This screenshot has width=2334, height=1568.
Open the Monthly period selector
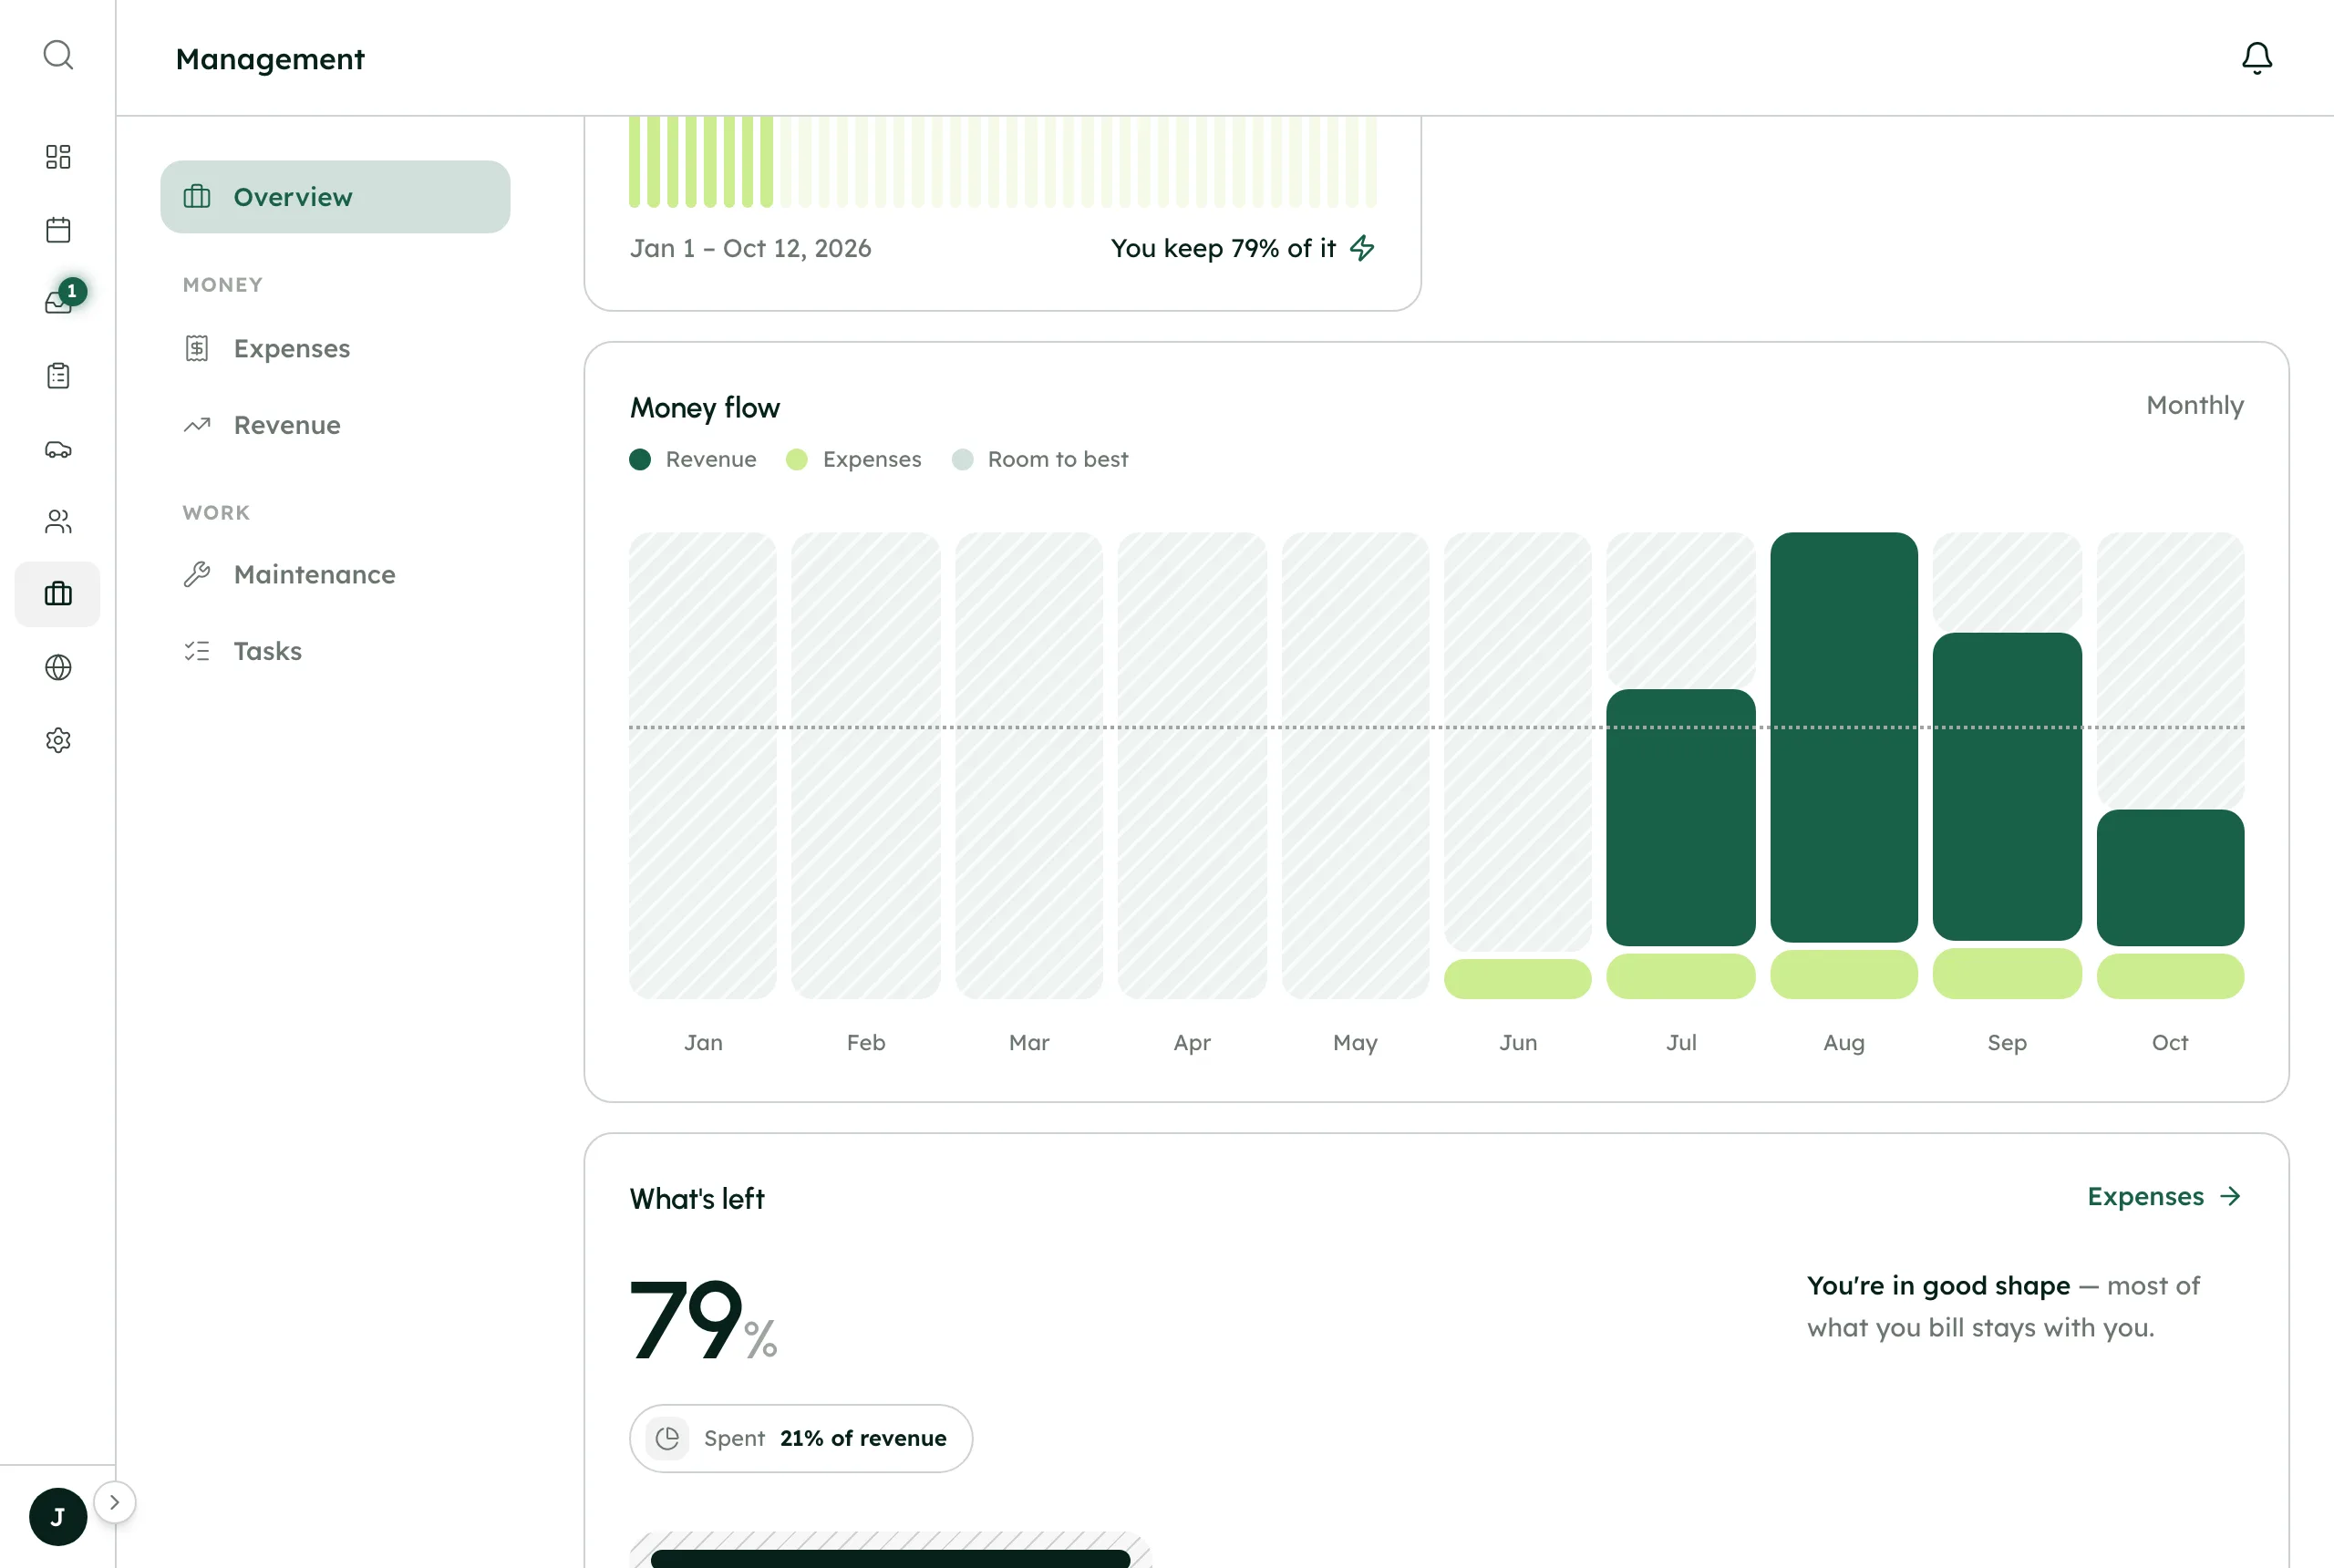[x=2195, y=405]
